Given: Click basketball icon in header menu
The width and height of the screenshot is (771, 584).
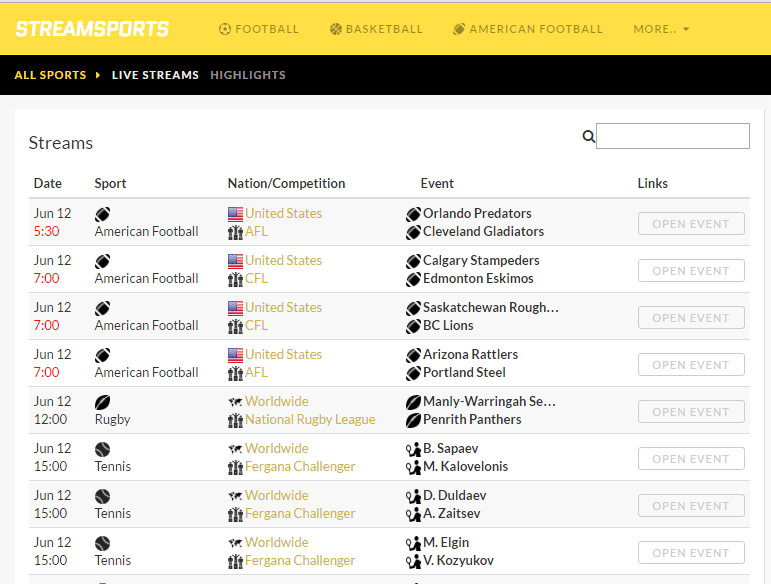Looking at the screenshot, I should pyautogui.click(x=336, y=29).
